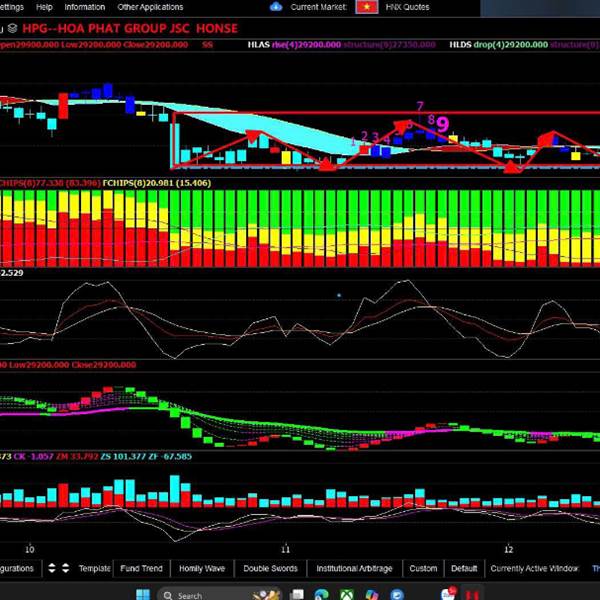Open the Help menu
Screen dimensions: 600x600
(x=44, y=7)
